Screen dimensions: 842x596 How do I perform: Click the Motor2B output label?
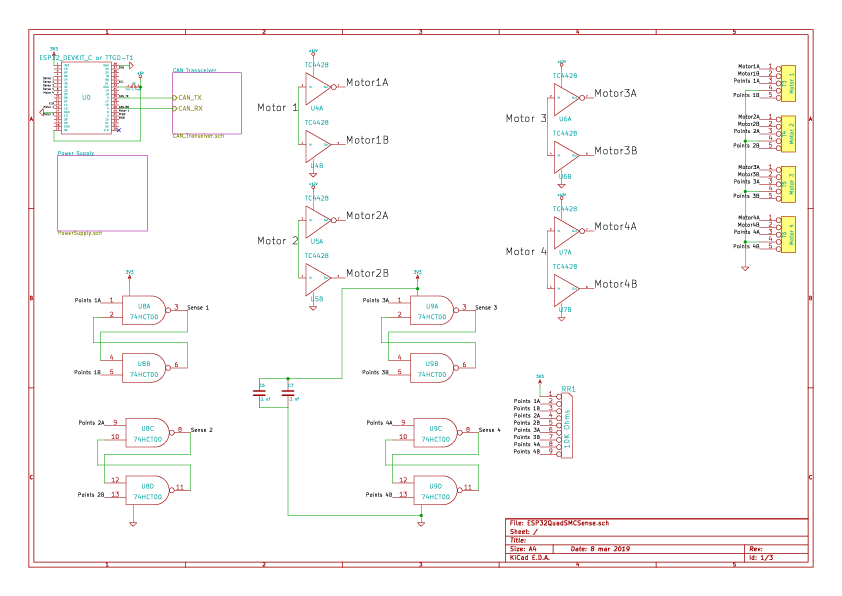click(367, 273)
